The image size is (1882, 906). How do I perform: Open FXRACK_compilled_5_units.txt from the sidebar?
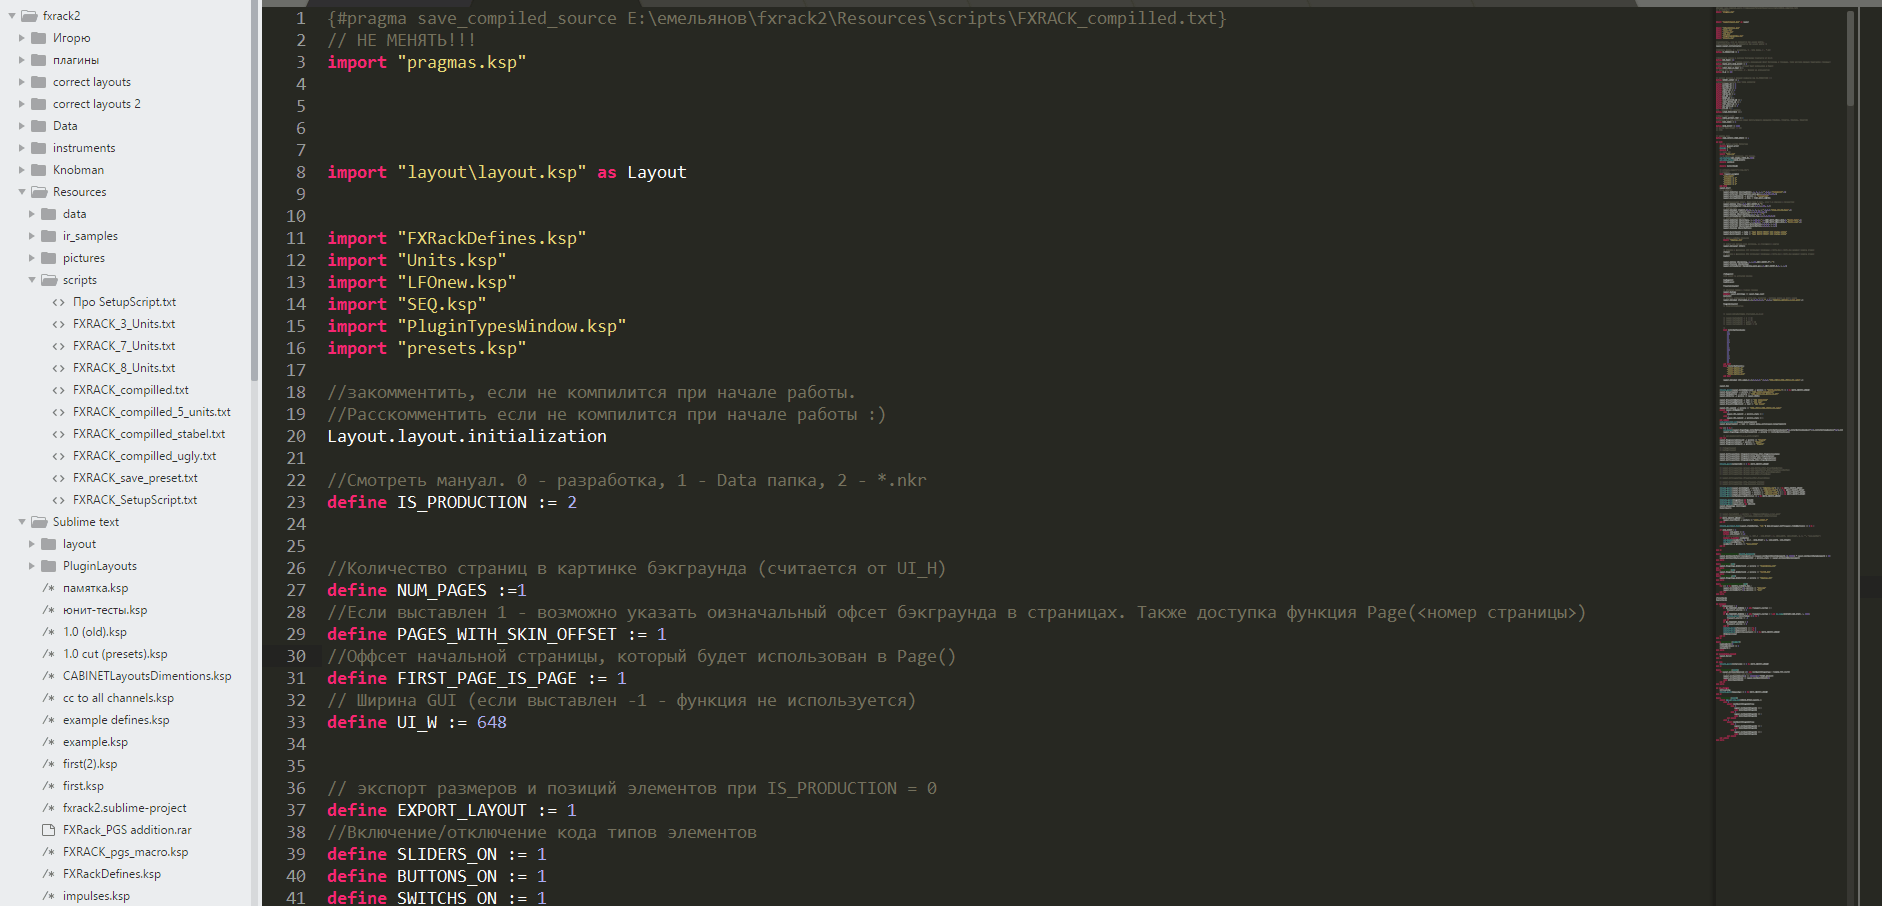(x=152, y=412)
